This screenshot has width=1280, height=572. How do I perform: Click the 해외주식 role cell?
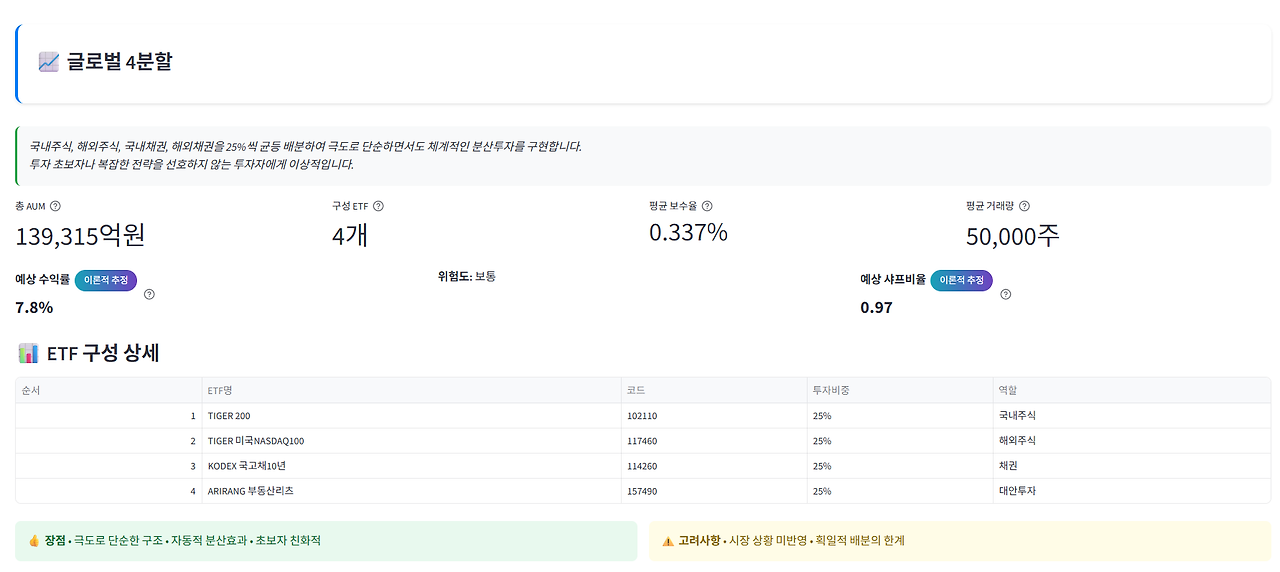coord(1132,440)
